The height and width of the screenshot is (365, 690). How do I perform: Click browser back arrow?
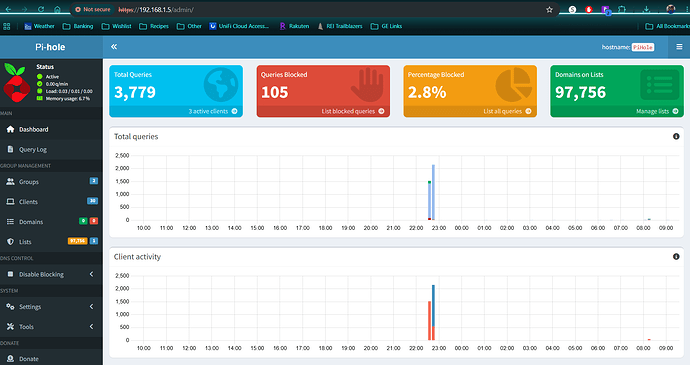pos(8,9)
